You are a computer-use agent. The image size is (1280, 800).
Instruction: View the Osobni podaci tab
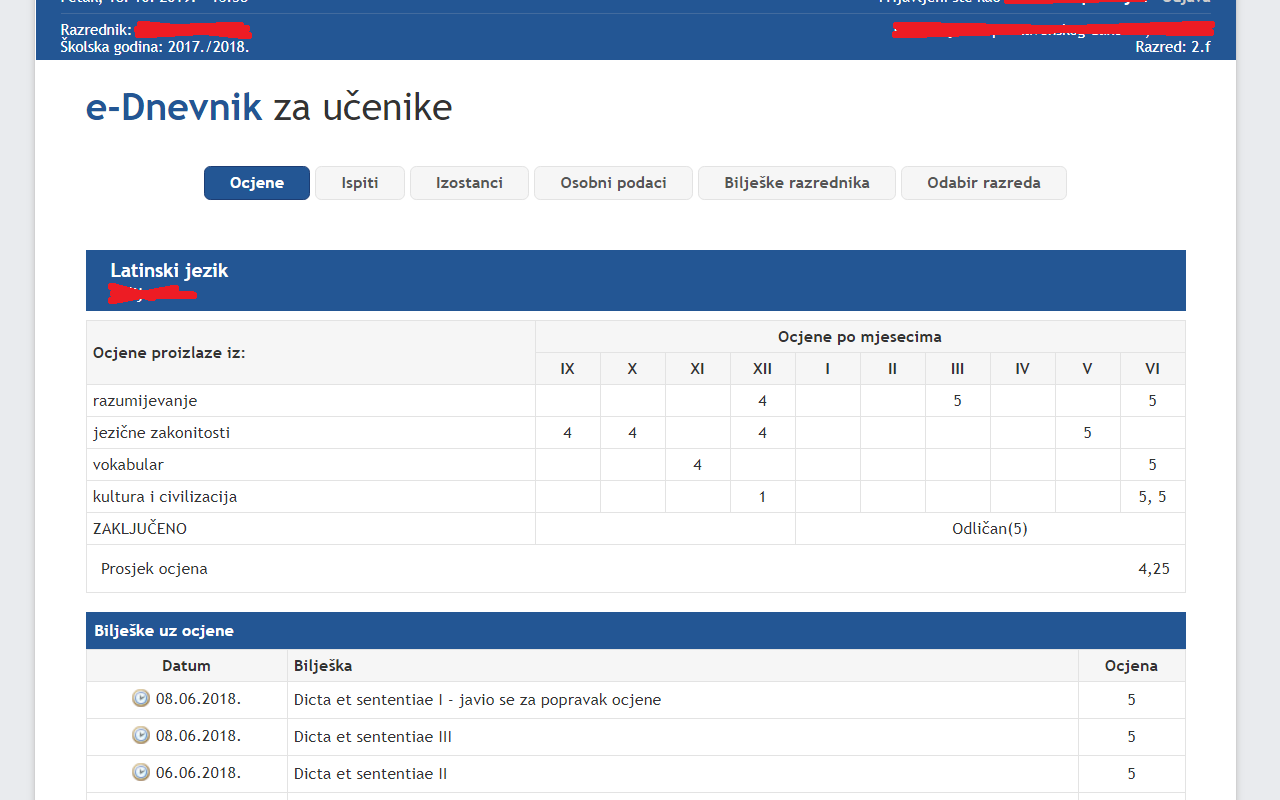tap(612, 183)
